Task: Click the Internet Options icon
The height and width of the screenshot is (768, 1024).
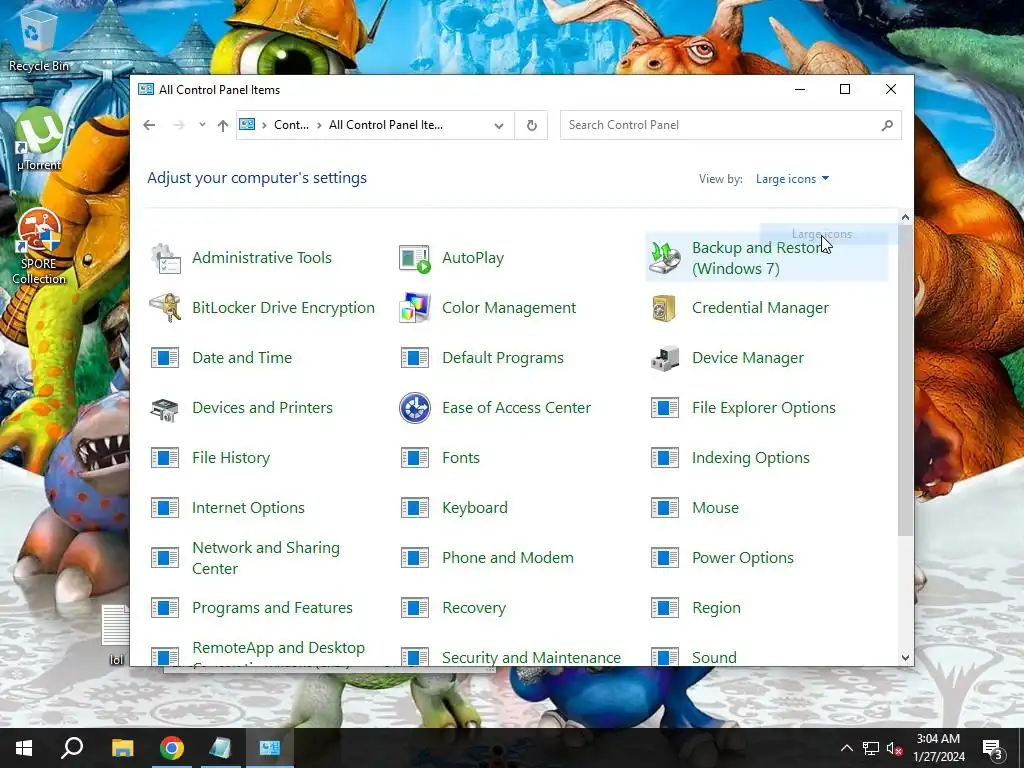Action: pyautogui.click(x=165, y=508)
